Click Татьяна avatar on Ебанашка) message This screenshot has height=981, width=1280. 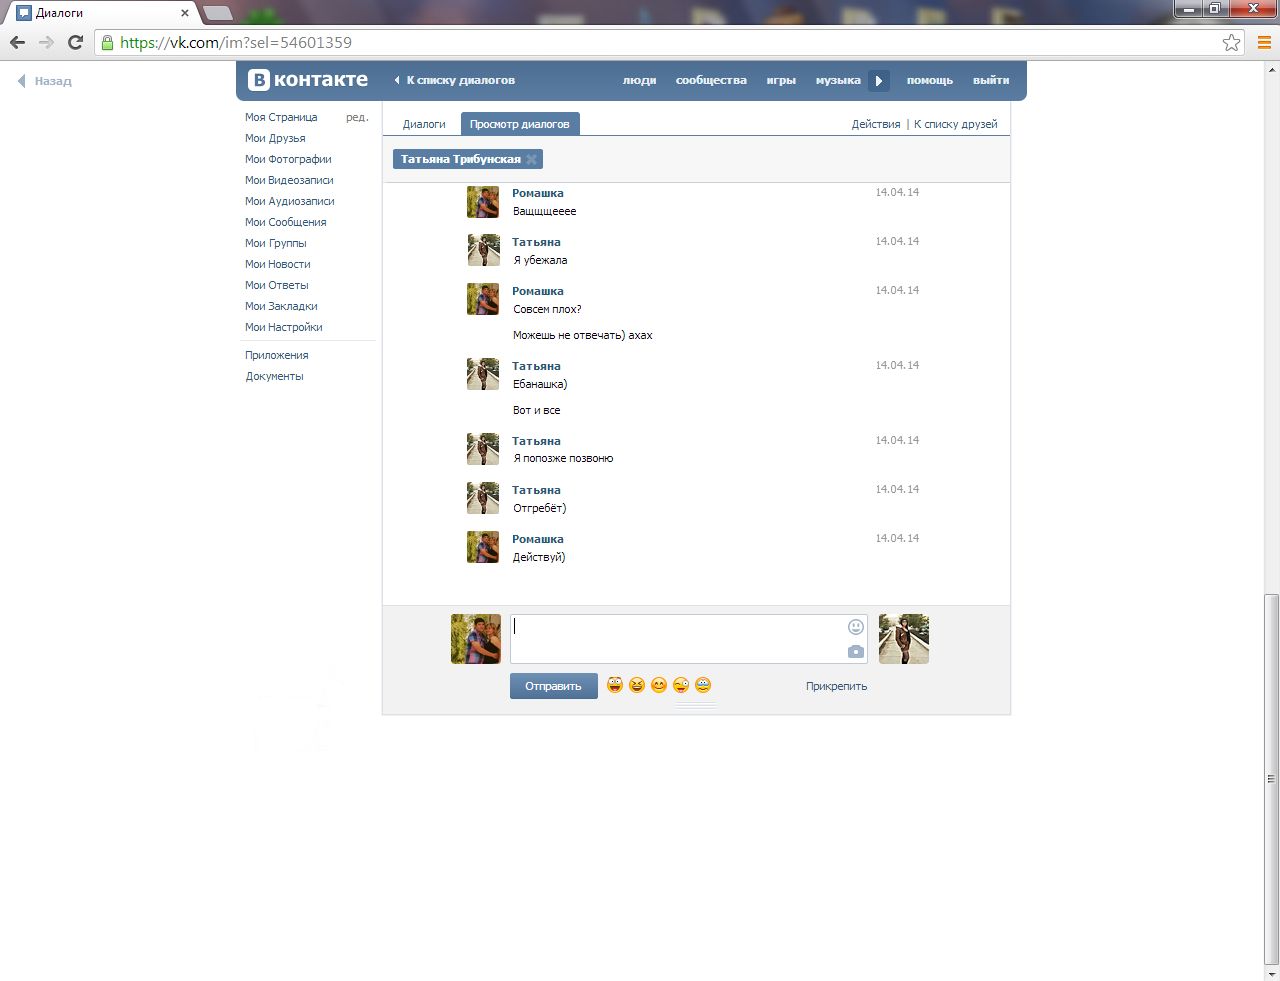(483, 374)
